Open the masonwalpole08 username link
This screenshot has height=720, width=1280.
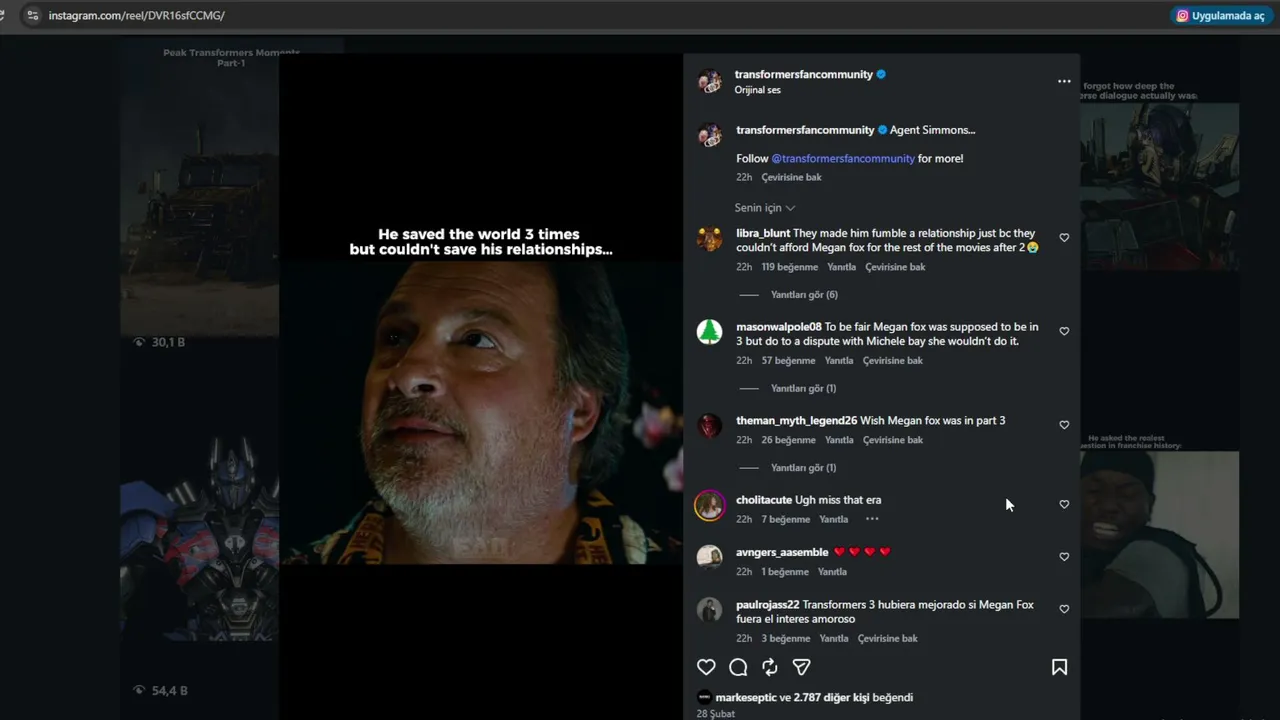click(779, 327)
